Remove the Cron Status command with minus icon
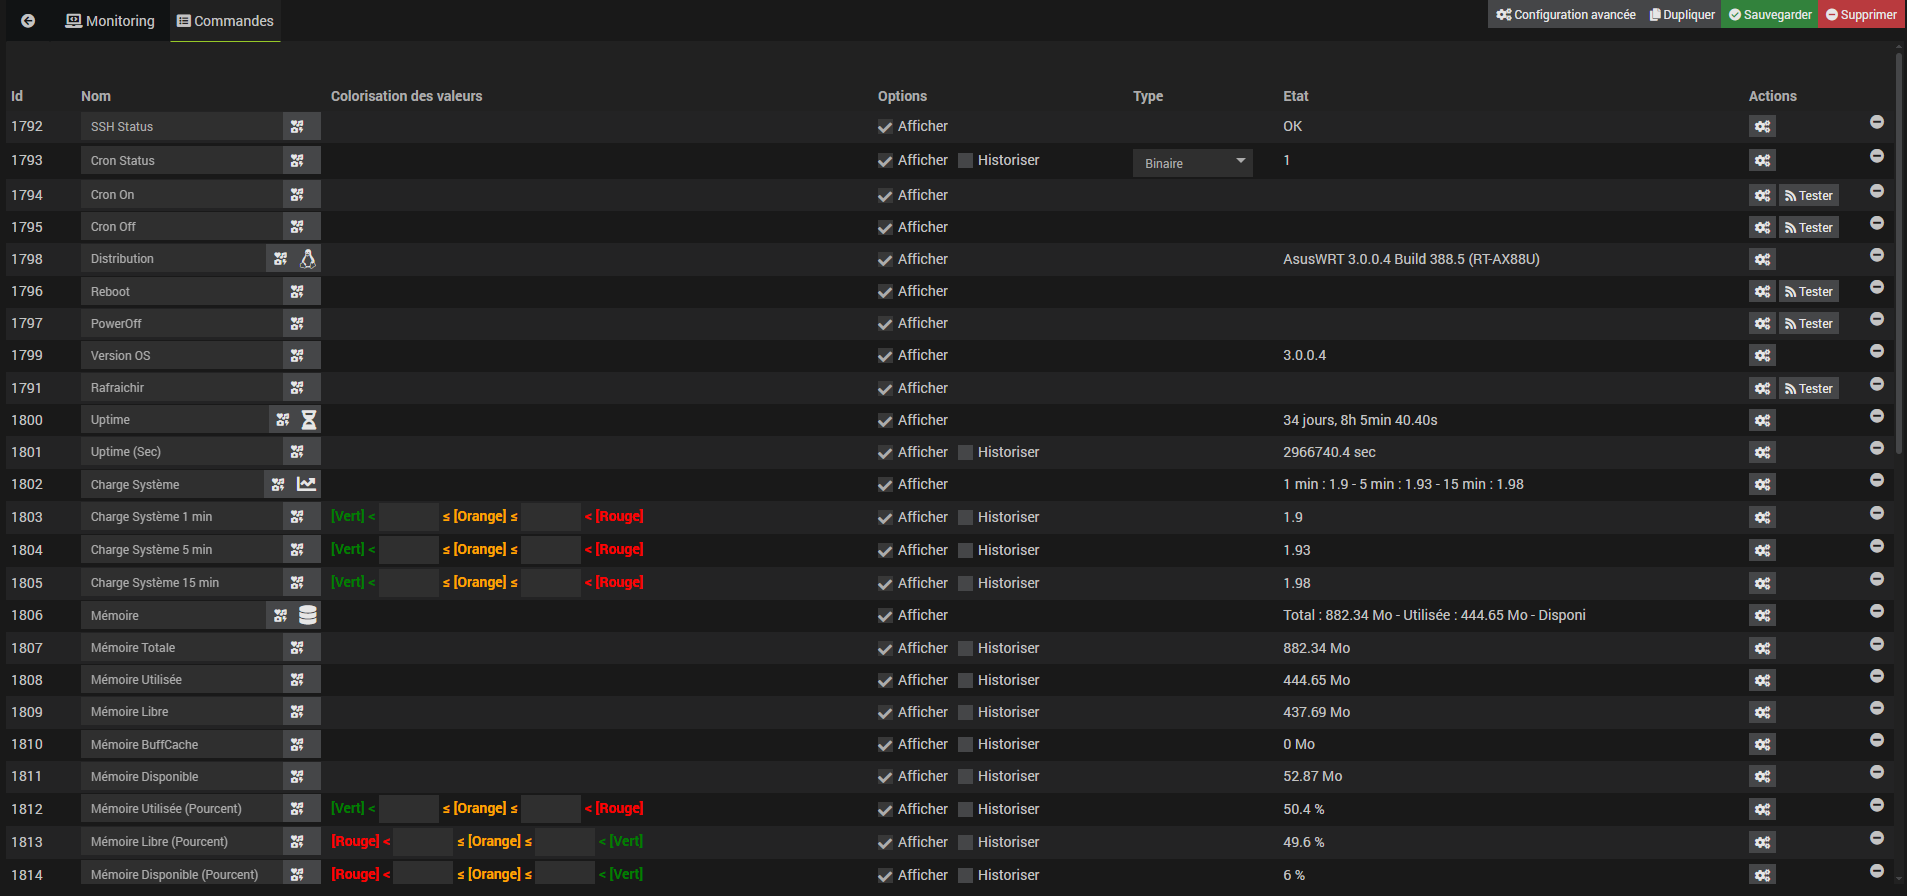Image resolution: width=1907 pixels, height=896 pixels. pyautogui.click(x=1877, y=156)
